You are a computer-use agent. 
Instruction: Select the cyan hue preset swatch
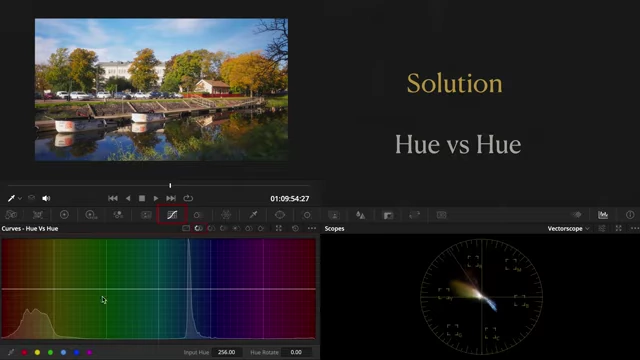pyautogui.click(x=64, y=352)
